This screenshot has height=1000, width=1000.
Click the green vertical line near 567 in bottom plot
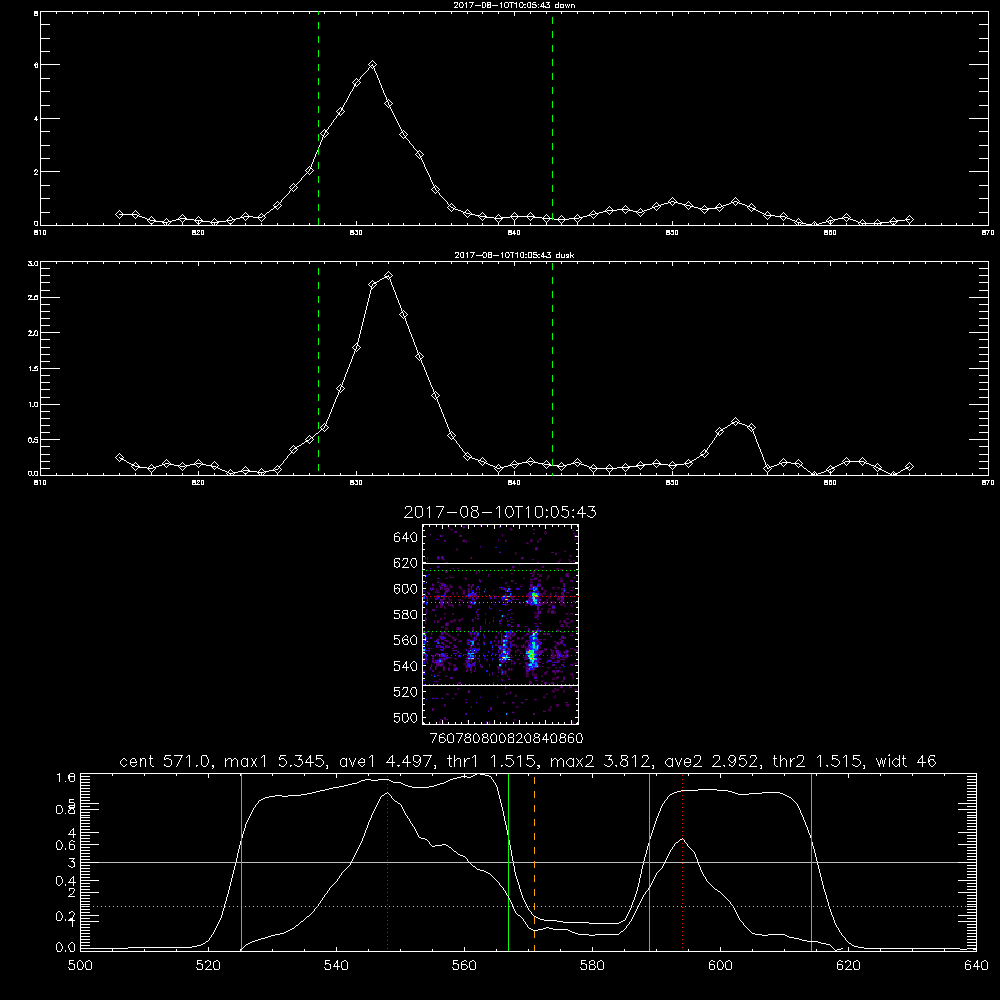508,862
